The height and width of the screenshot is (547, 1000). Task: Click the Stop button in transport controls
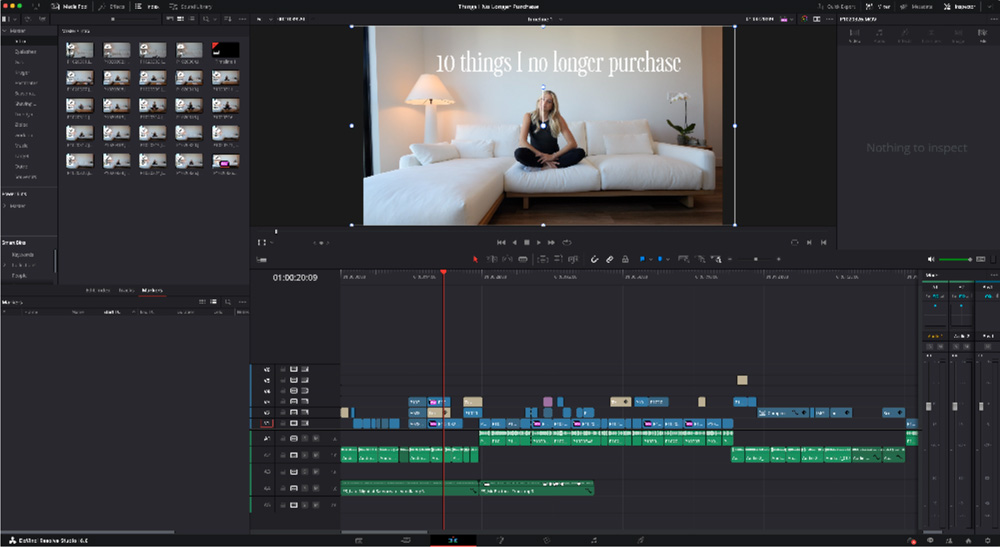[x=527, y=242]
